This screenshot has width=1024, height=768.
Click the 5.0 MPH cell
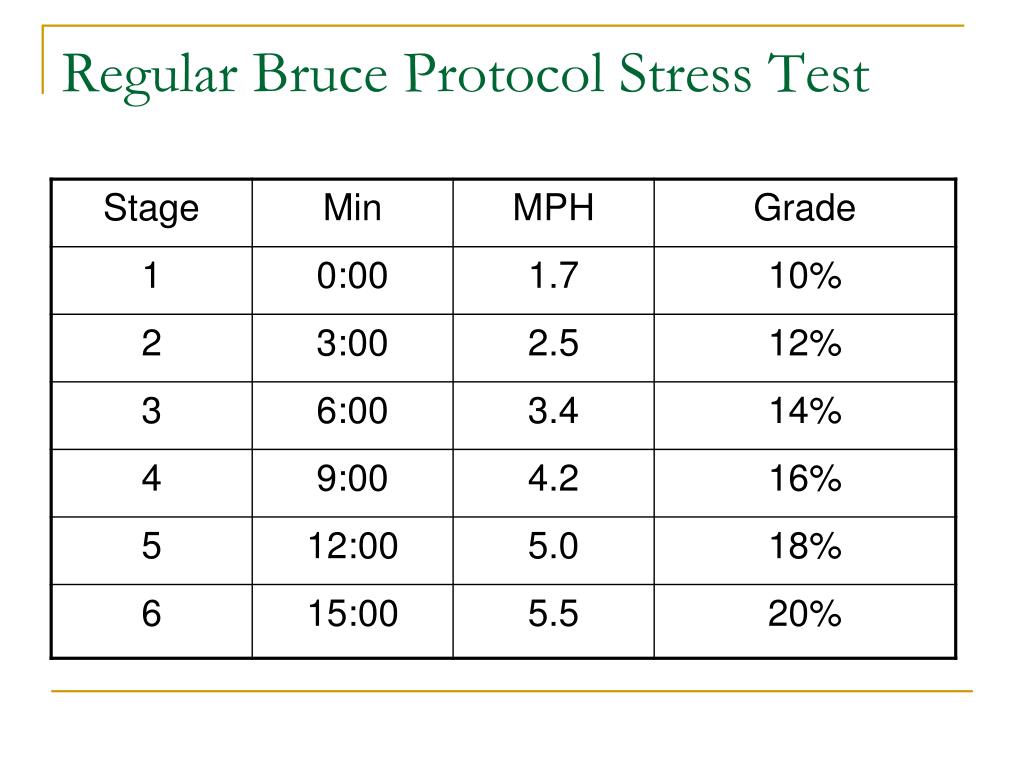[553, 547]
